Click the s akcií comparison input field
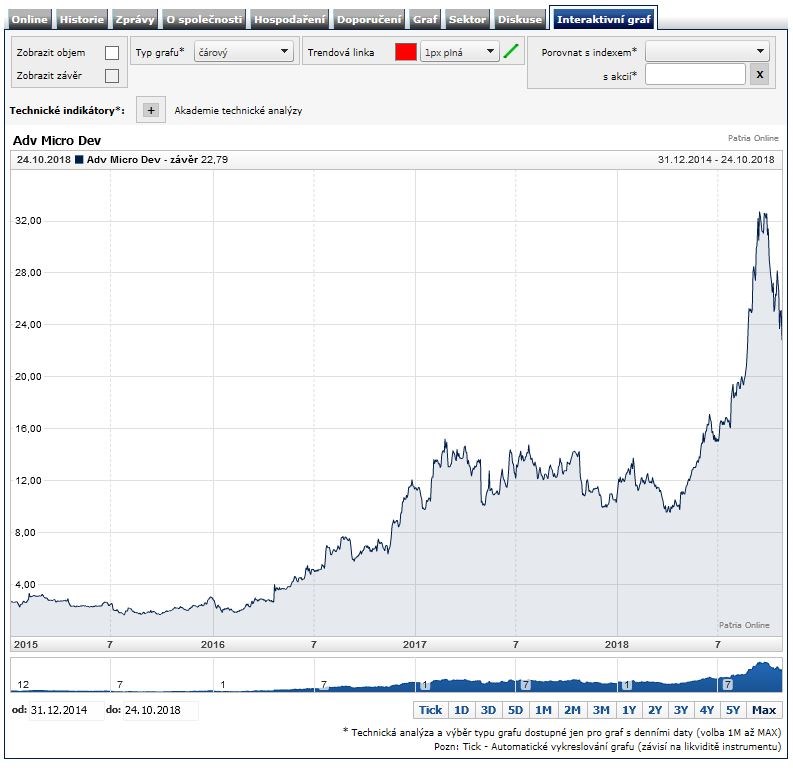793x773 pixels. pos(695,74)
